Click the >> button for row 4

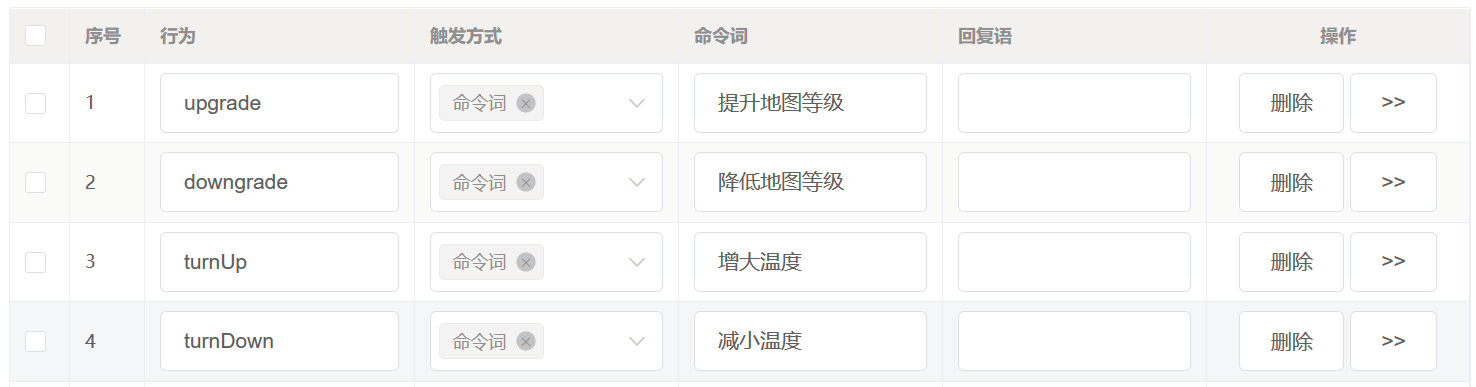pyautogui.click(x=1393, y=341)
